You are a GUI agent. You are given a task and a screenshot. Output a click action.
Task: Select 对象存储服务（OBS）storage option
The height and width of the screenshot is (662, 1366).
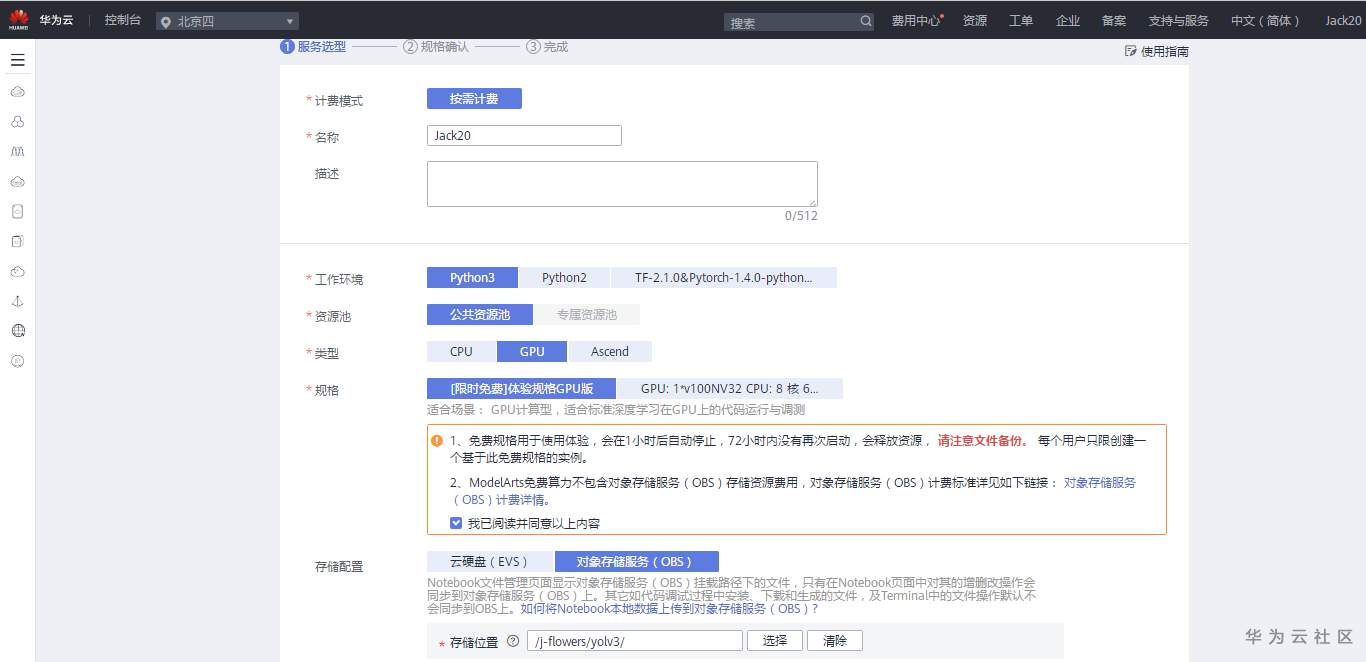(x=637, y=562)
